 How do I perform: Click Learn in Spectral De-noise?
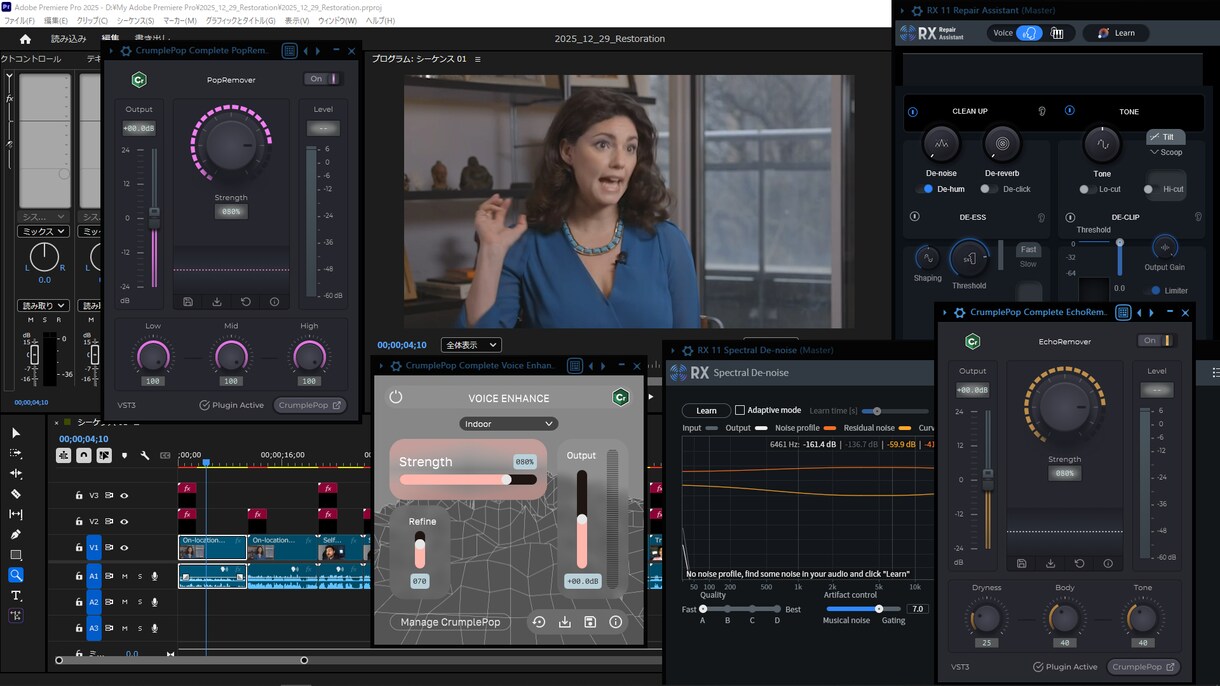click(706, 410)
